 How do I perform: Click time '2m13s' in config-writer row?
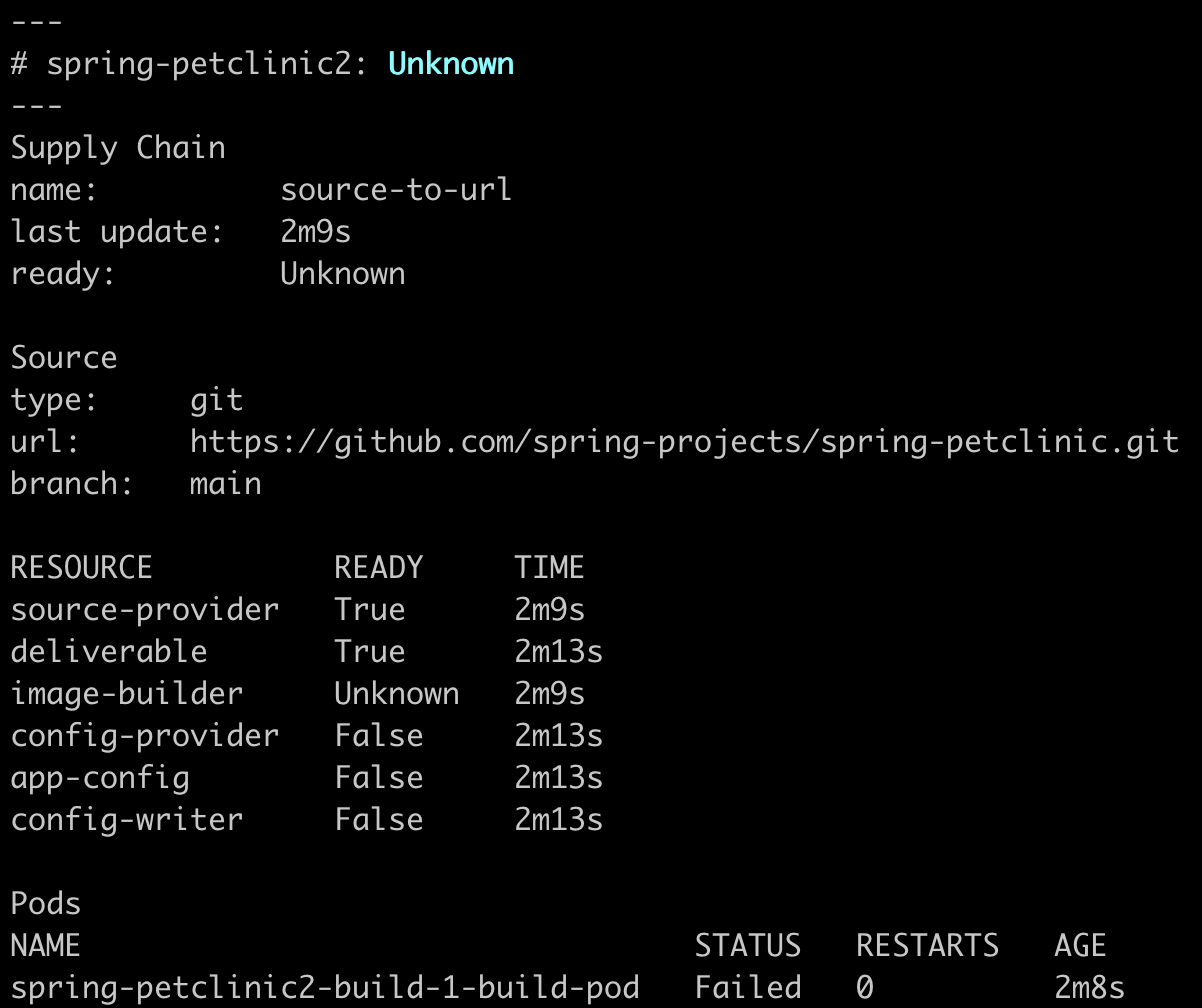pos(559,820)
